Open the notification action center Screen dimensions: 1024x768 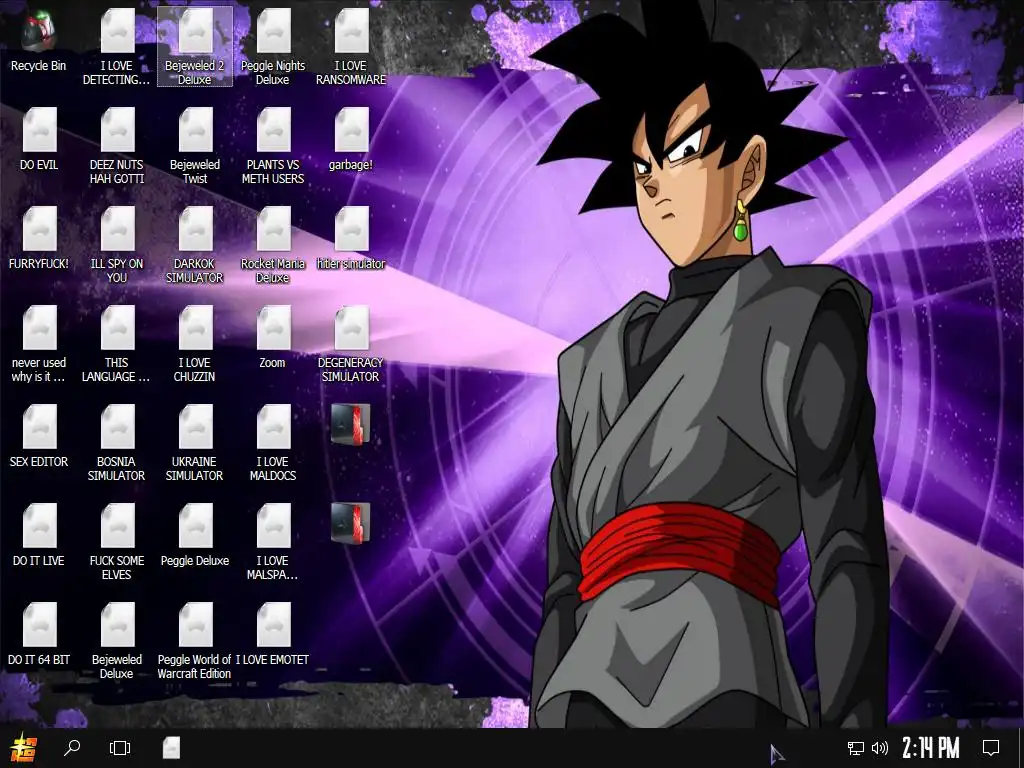point(991,748)
